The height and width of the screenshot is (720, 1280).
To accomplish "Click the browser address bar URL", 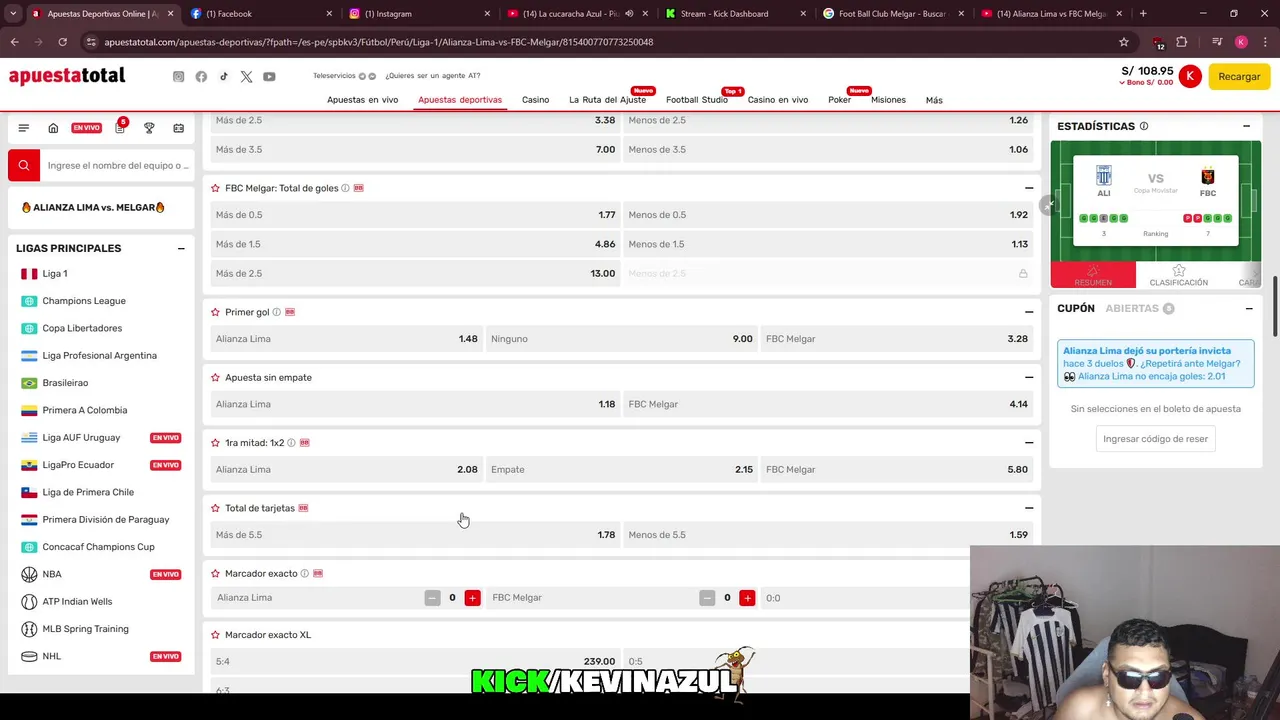I will (x=378, y=42).
